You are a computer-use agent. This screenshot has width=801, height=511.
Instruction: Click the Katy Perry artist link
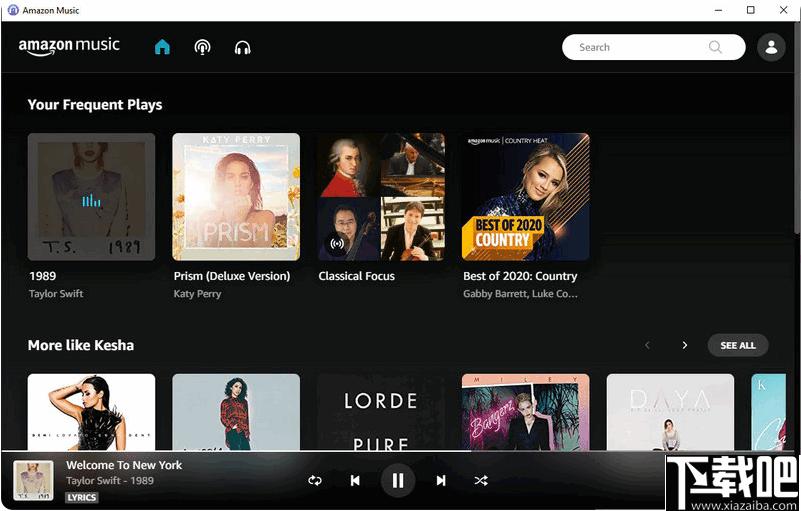pos(197,294)
